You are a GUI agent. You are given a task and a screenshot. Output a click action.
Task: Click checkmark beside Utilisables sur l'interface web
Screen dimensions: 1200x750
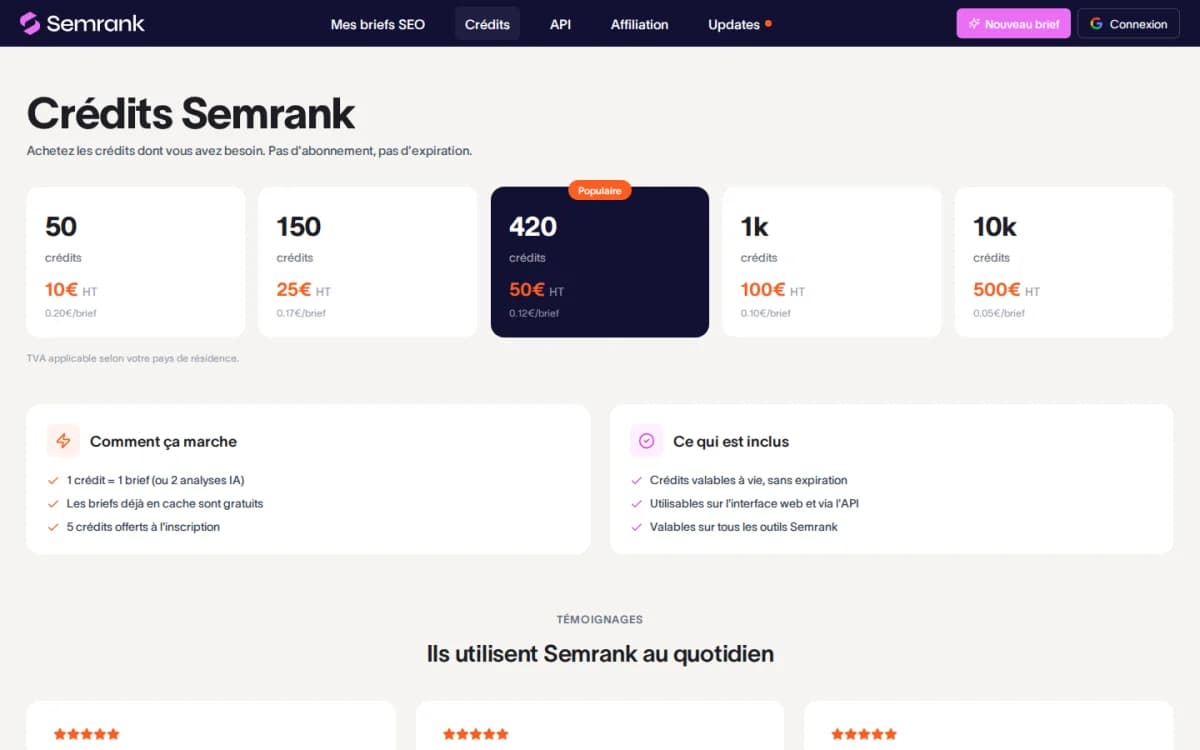(636, 504)
